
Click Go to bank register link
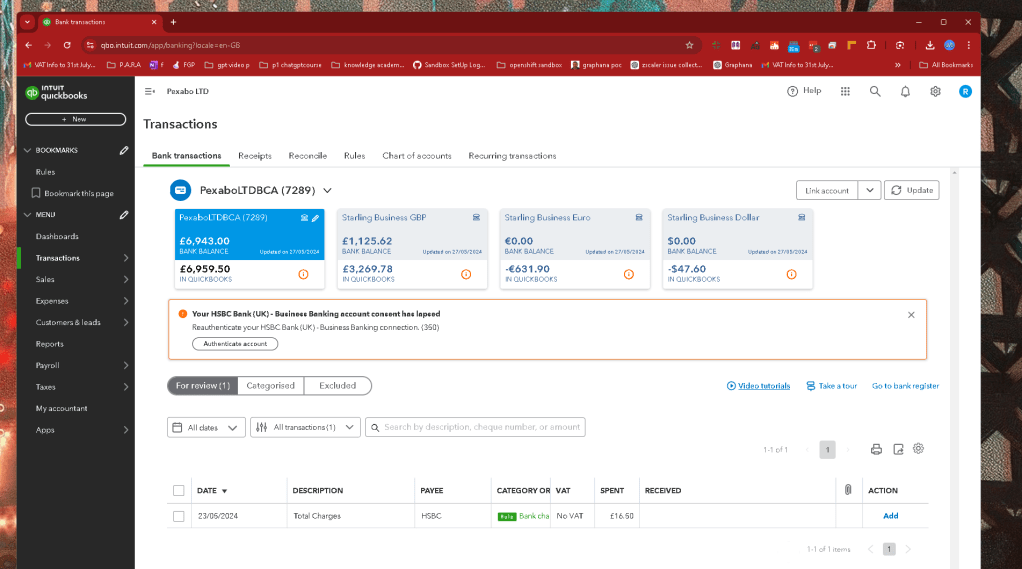[x=905, y=386]
